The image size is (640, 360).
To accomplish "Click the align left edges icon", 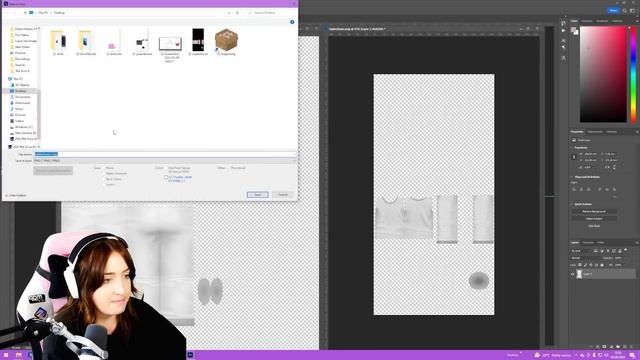I will pyautogui.click(x=574, y=189).
